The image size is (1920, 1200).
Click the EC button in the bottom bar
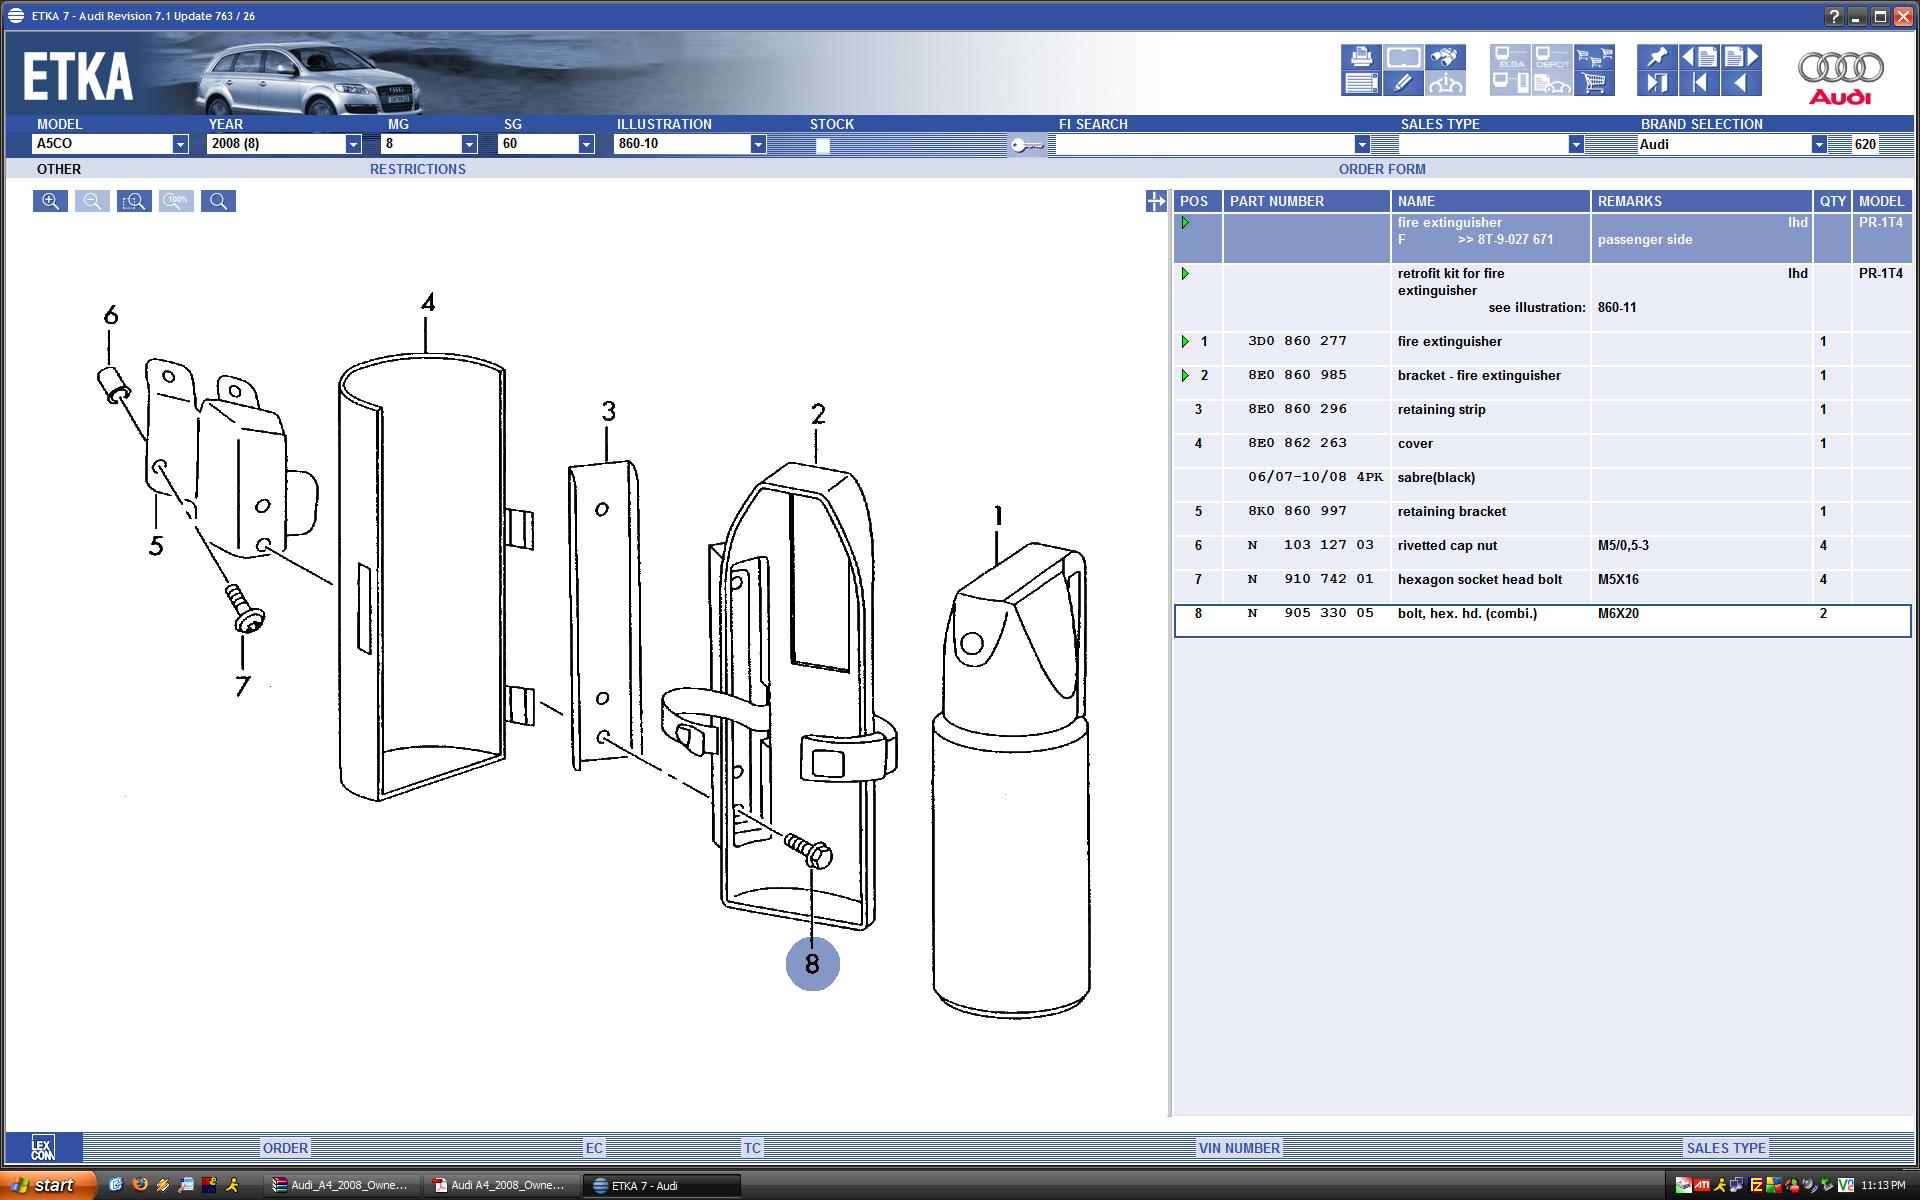[594, 1148]
